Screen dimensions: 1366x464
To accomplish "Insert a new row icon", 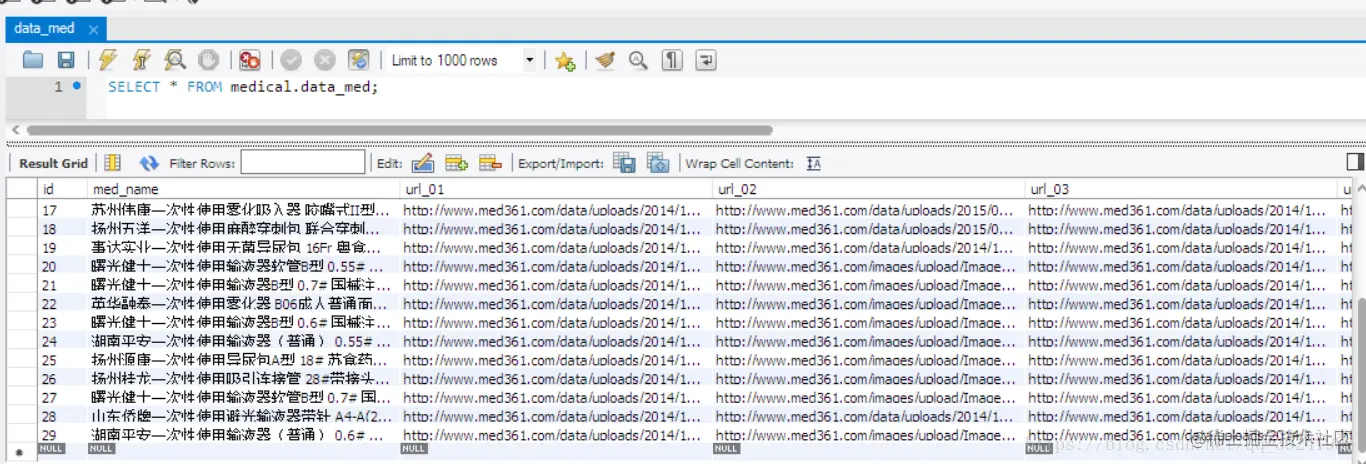I will pos(456,163).
